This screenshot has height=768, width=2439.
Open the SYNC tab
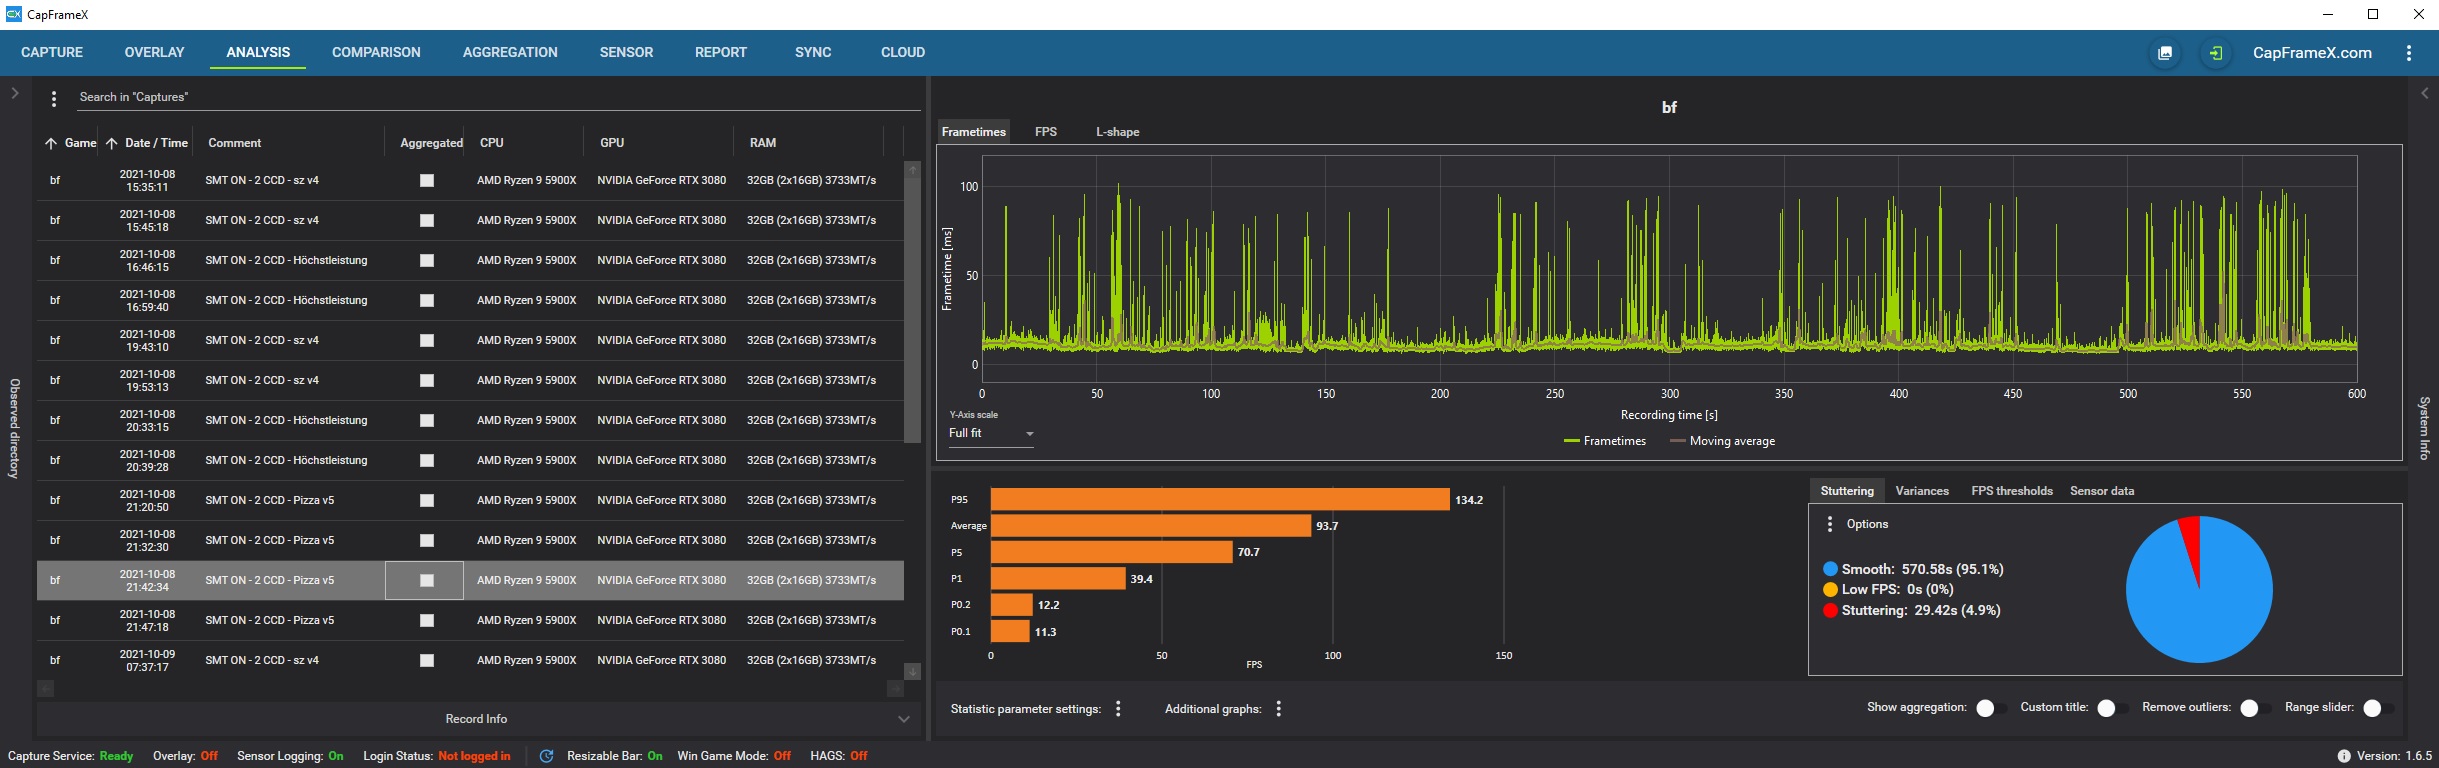813,52
